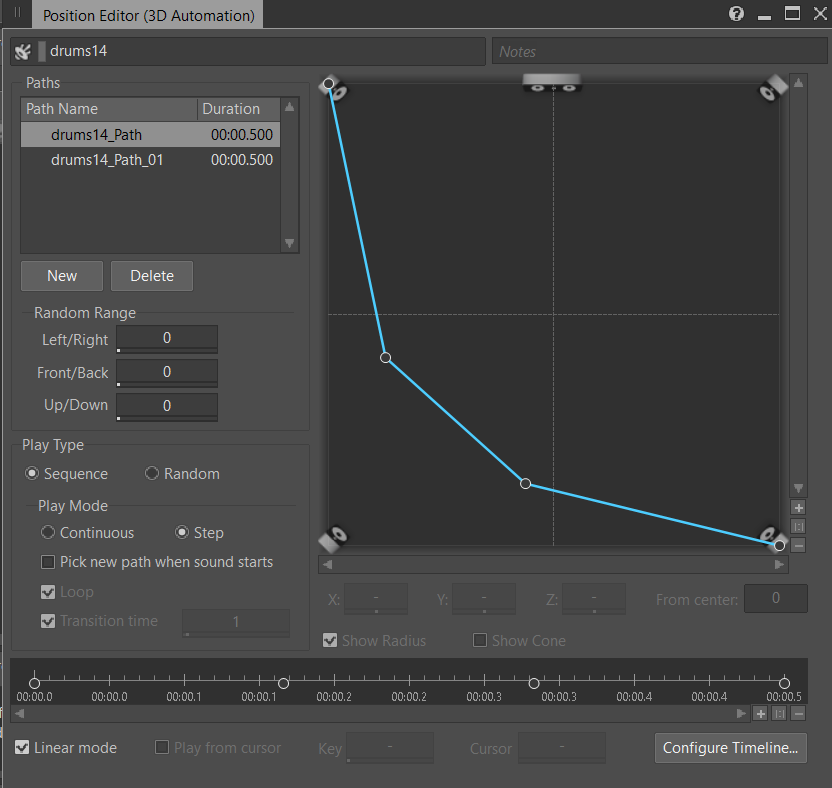Select the path point at top-left corner
The image size is (832, 788).
(x=328, y=83)
